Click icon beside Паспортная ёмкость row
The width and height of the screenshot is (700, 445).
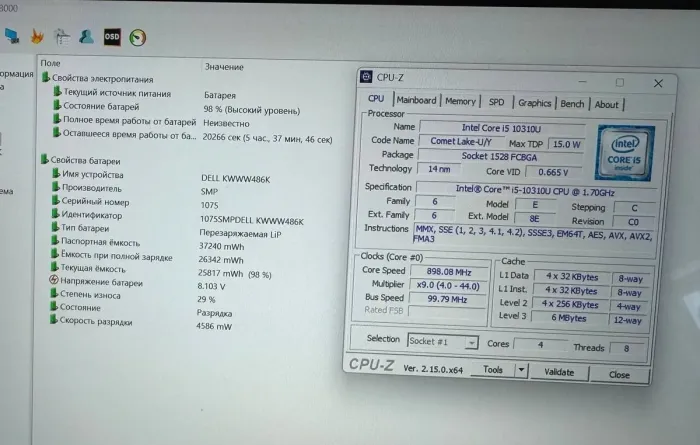click(54, 241)
